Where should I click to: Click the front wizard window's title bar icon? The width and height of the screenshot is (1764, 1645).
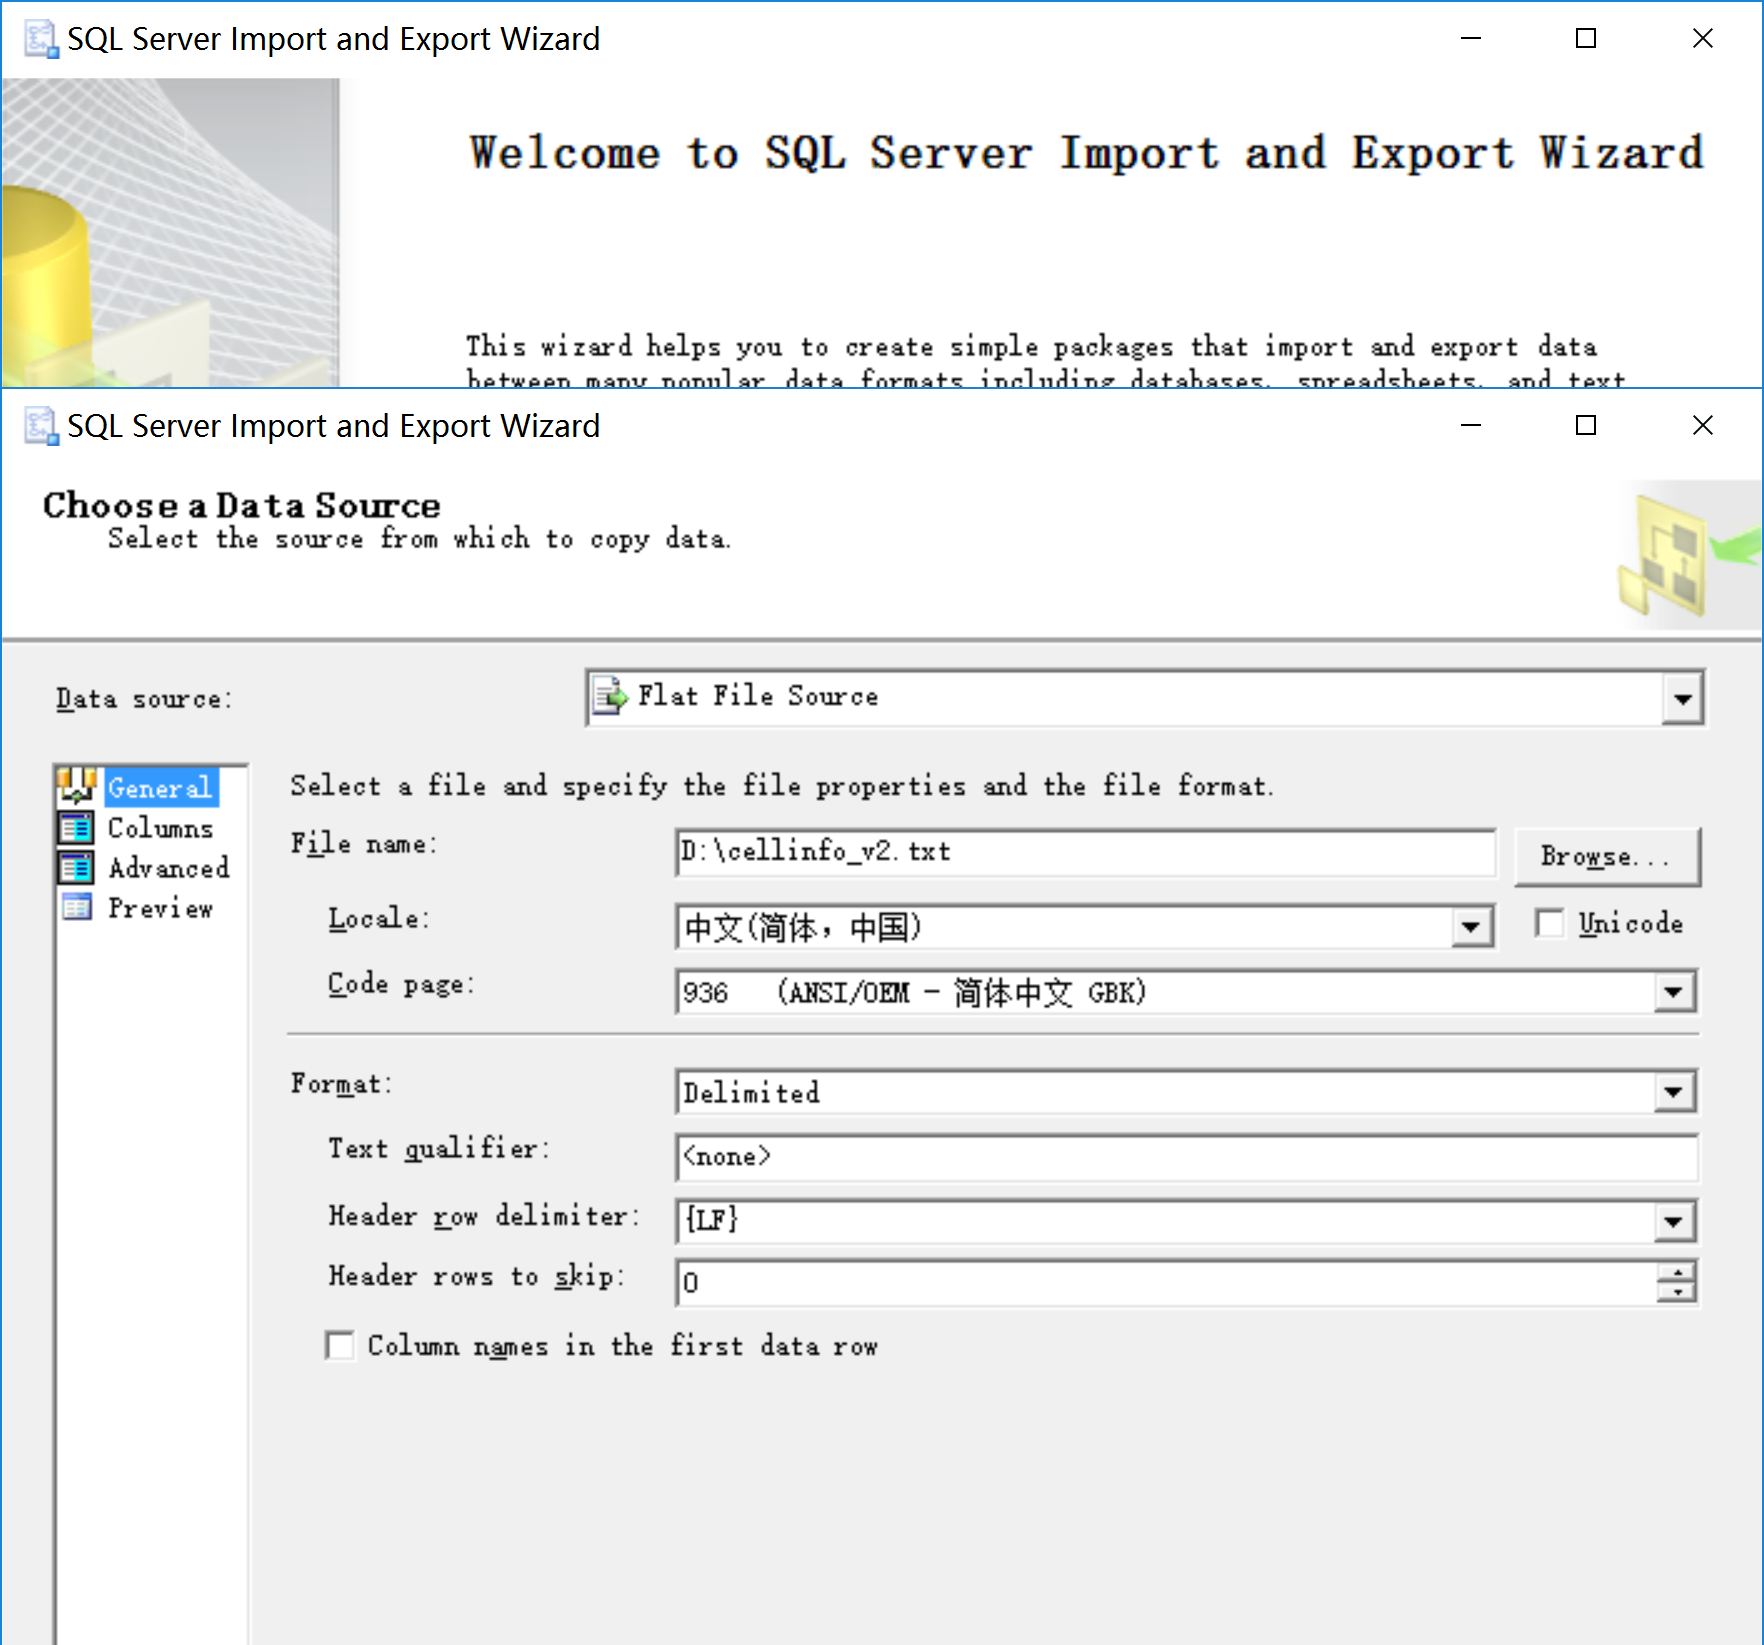(x=41, y=426)
